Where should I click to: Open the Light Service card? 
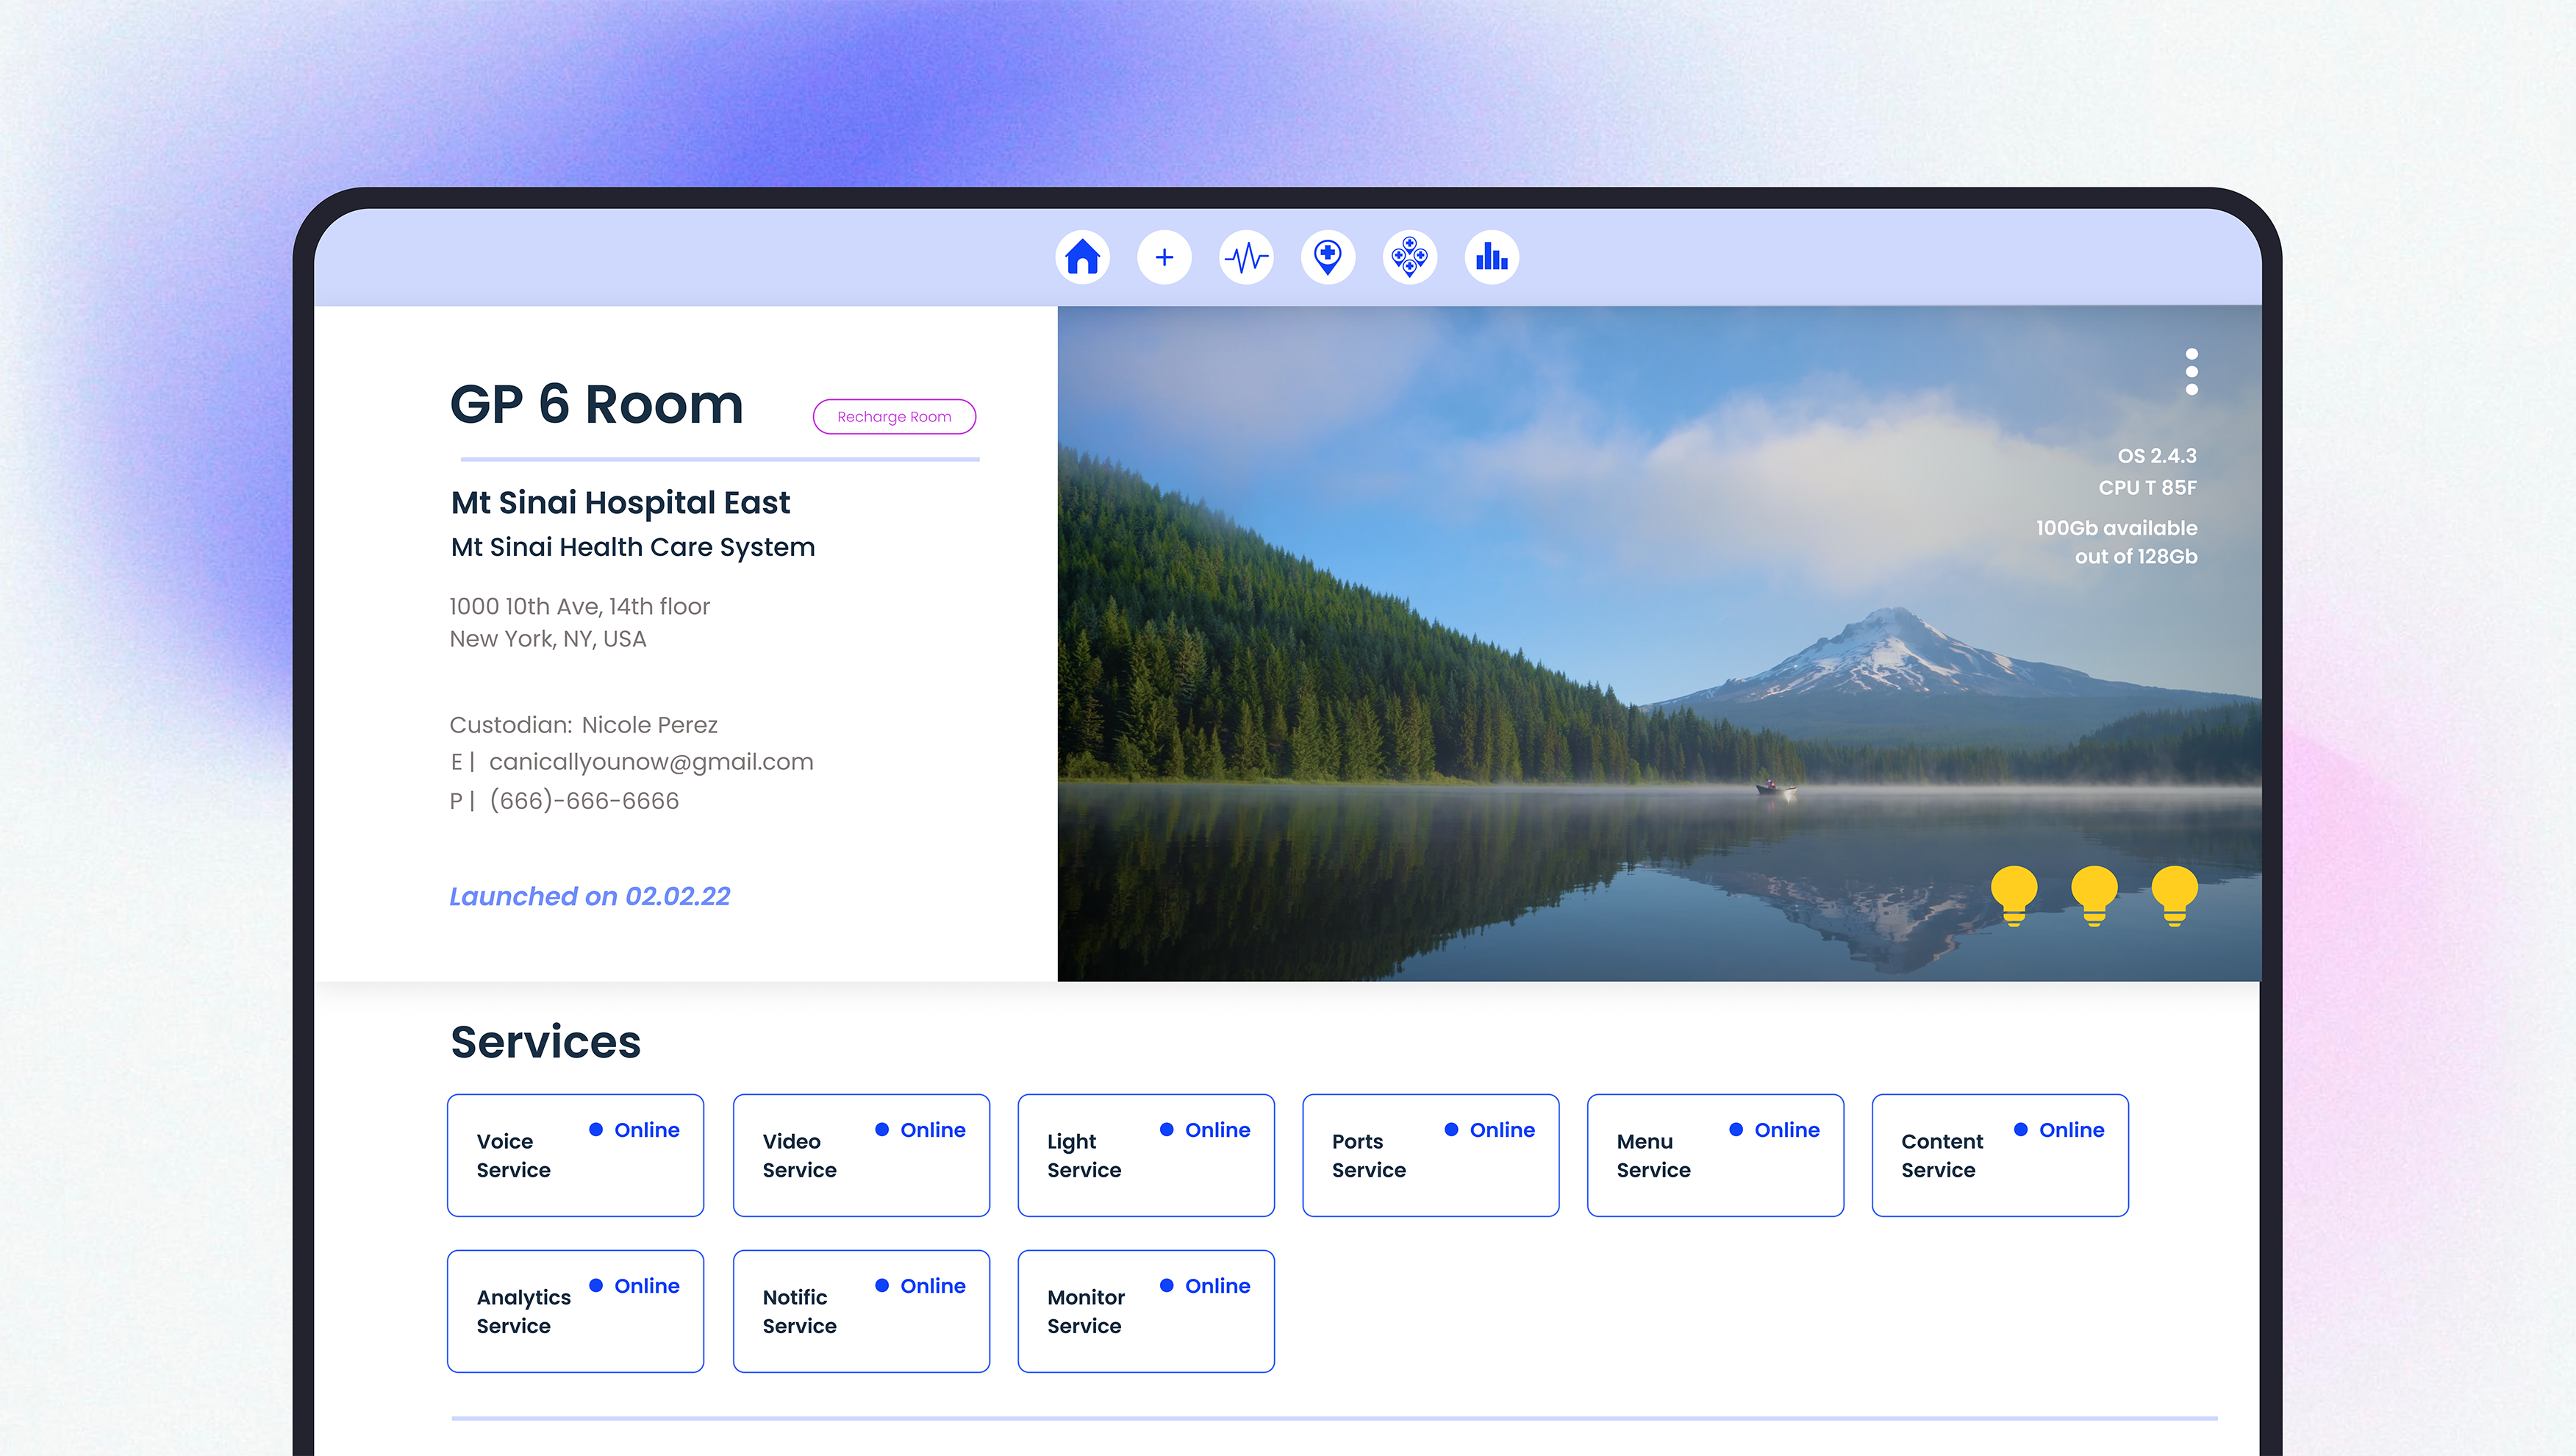point(1146,1155)
